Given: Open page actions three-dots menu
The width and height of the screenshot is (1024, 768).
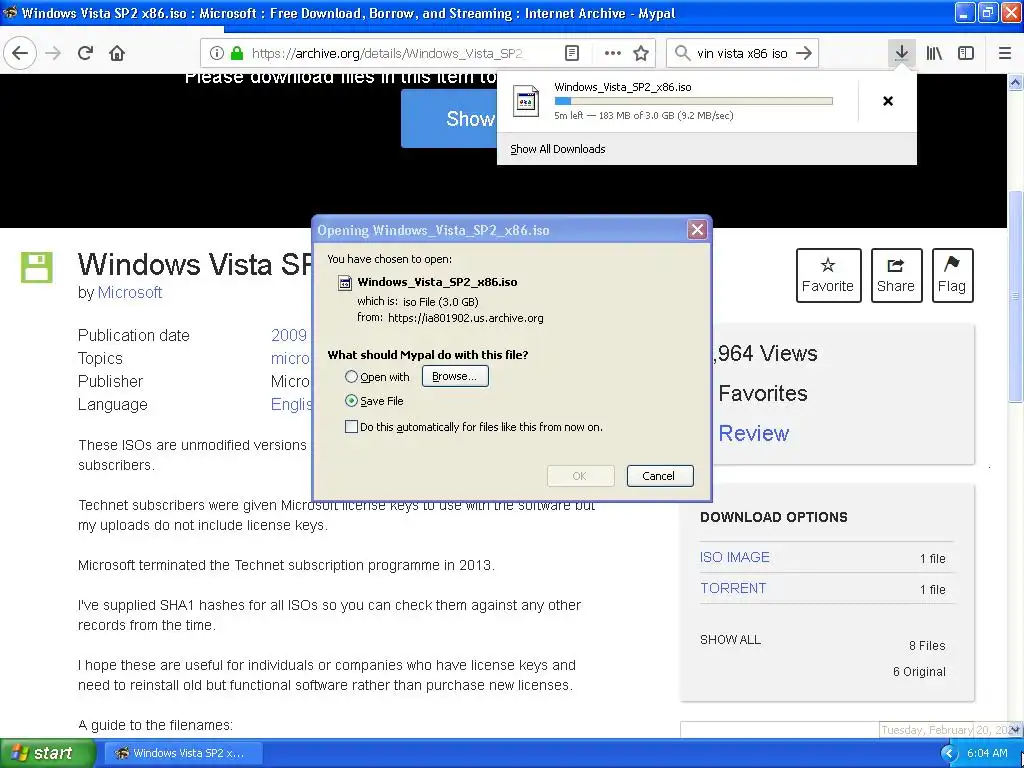Looking at the screenshot, I should click(613, 53).
